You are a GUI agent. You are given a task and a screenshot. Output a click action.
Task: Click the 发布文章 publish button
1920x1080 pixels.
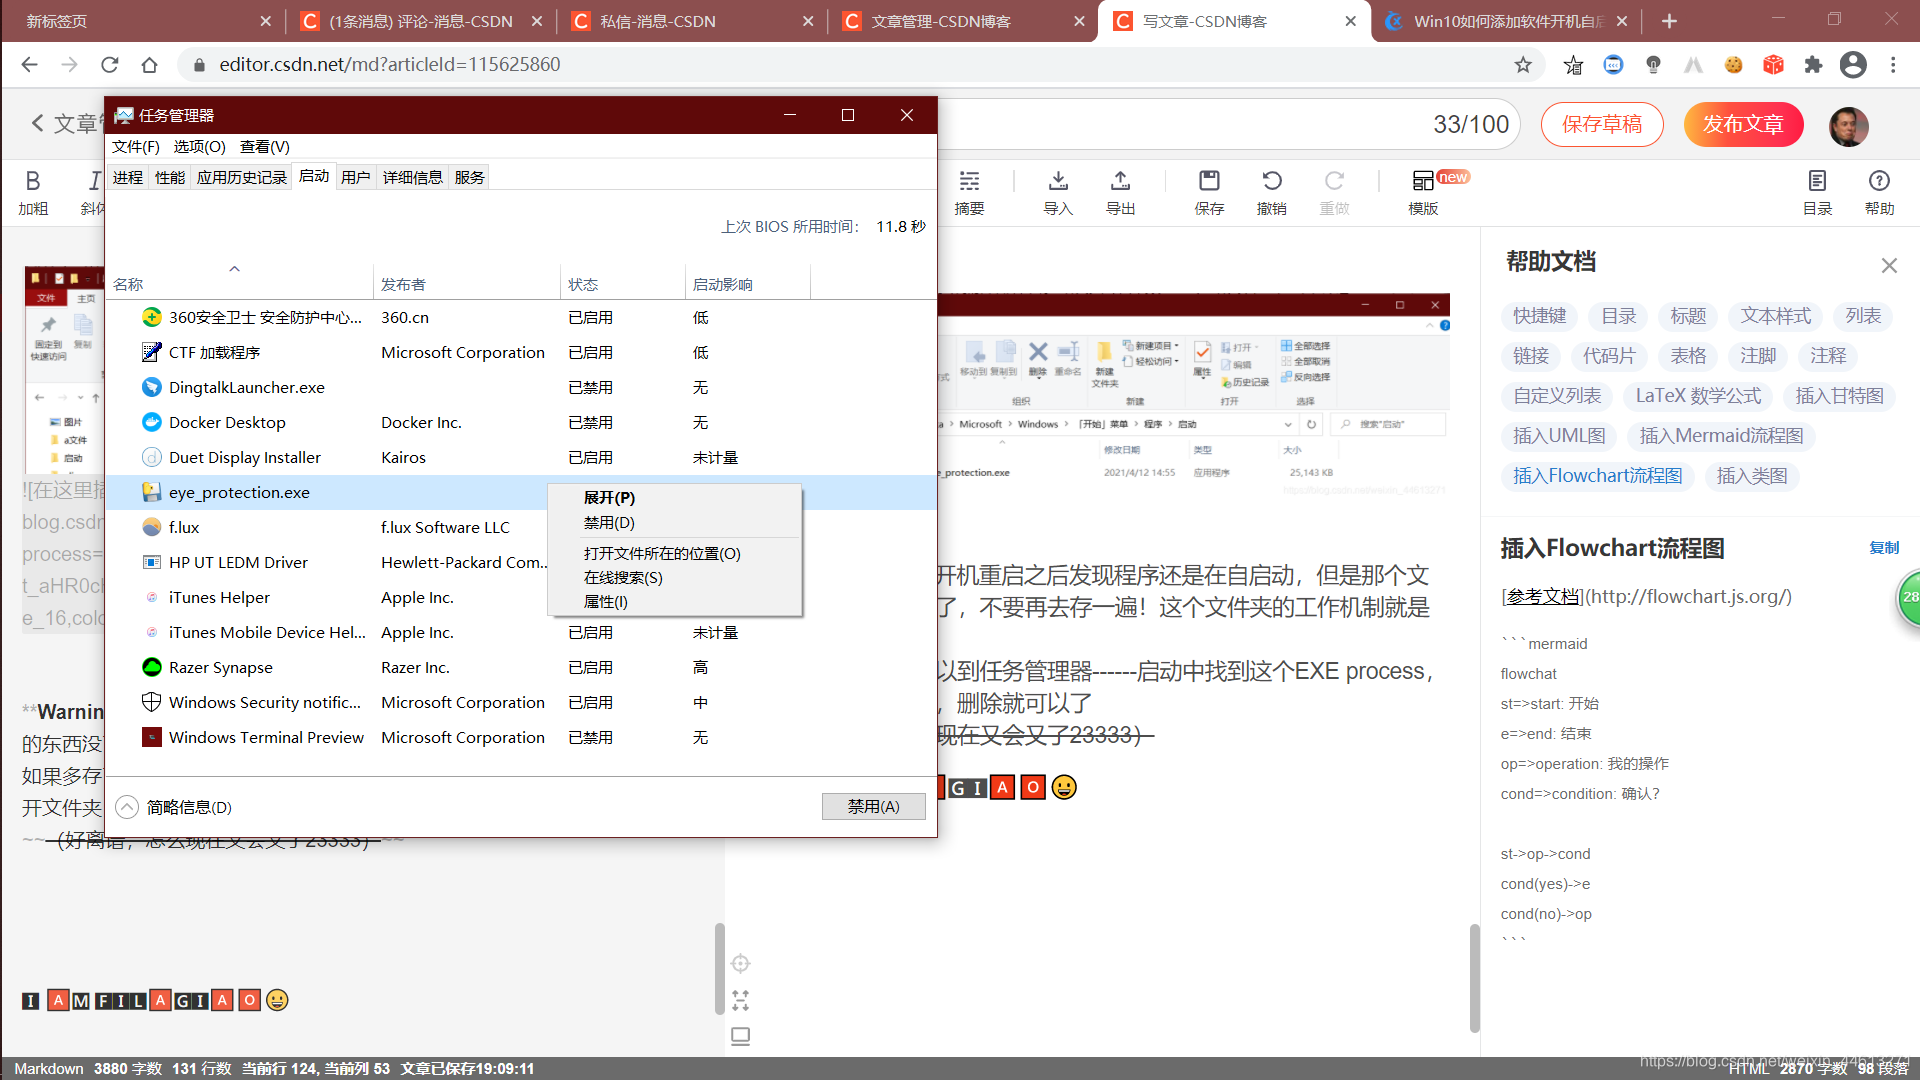point(1743,124)
